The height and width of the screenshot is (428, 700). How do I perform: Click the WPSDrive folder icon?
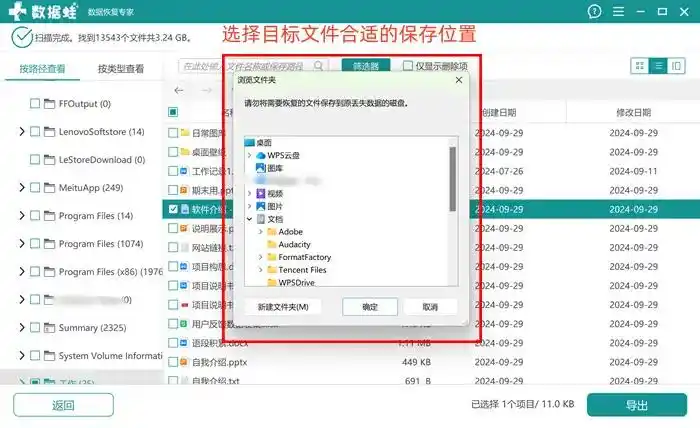271,283
